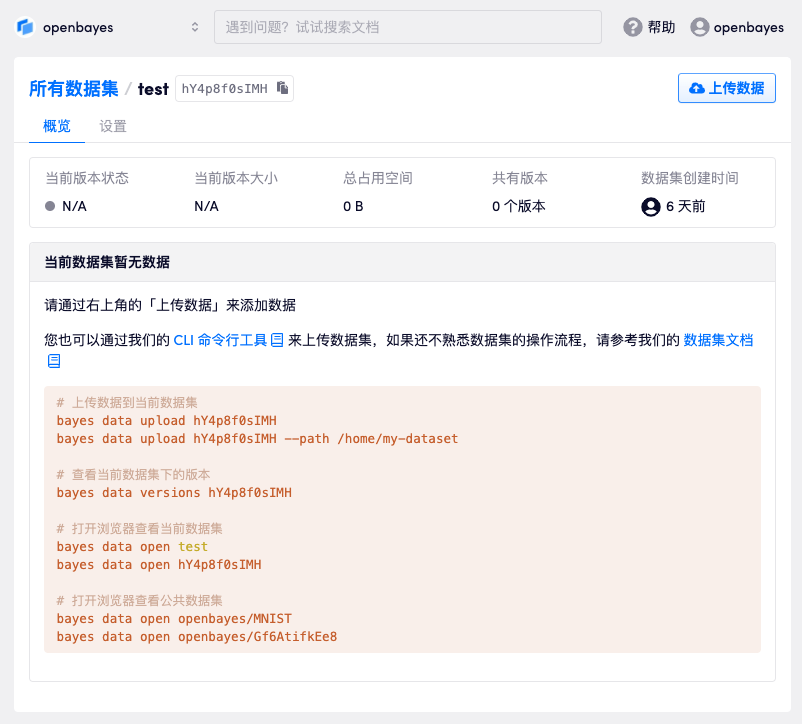Open the CLI 命令行工具 link
This screenshot has width=802, height=724.
point(220,340)
